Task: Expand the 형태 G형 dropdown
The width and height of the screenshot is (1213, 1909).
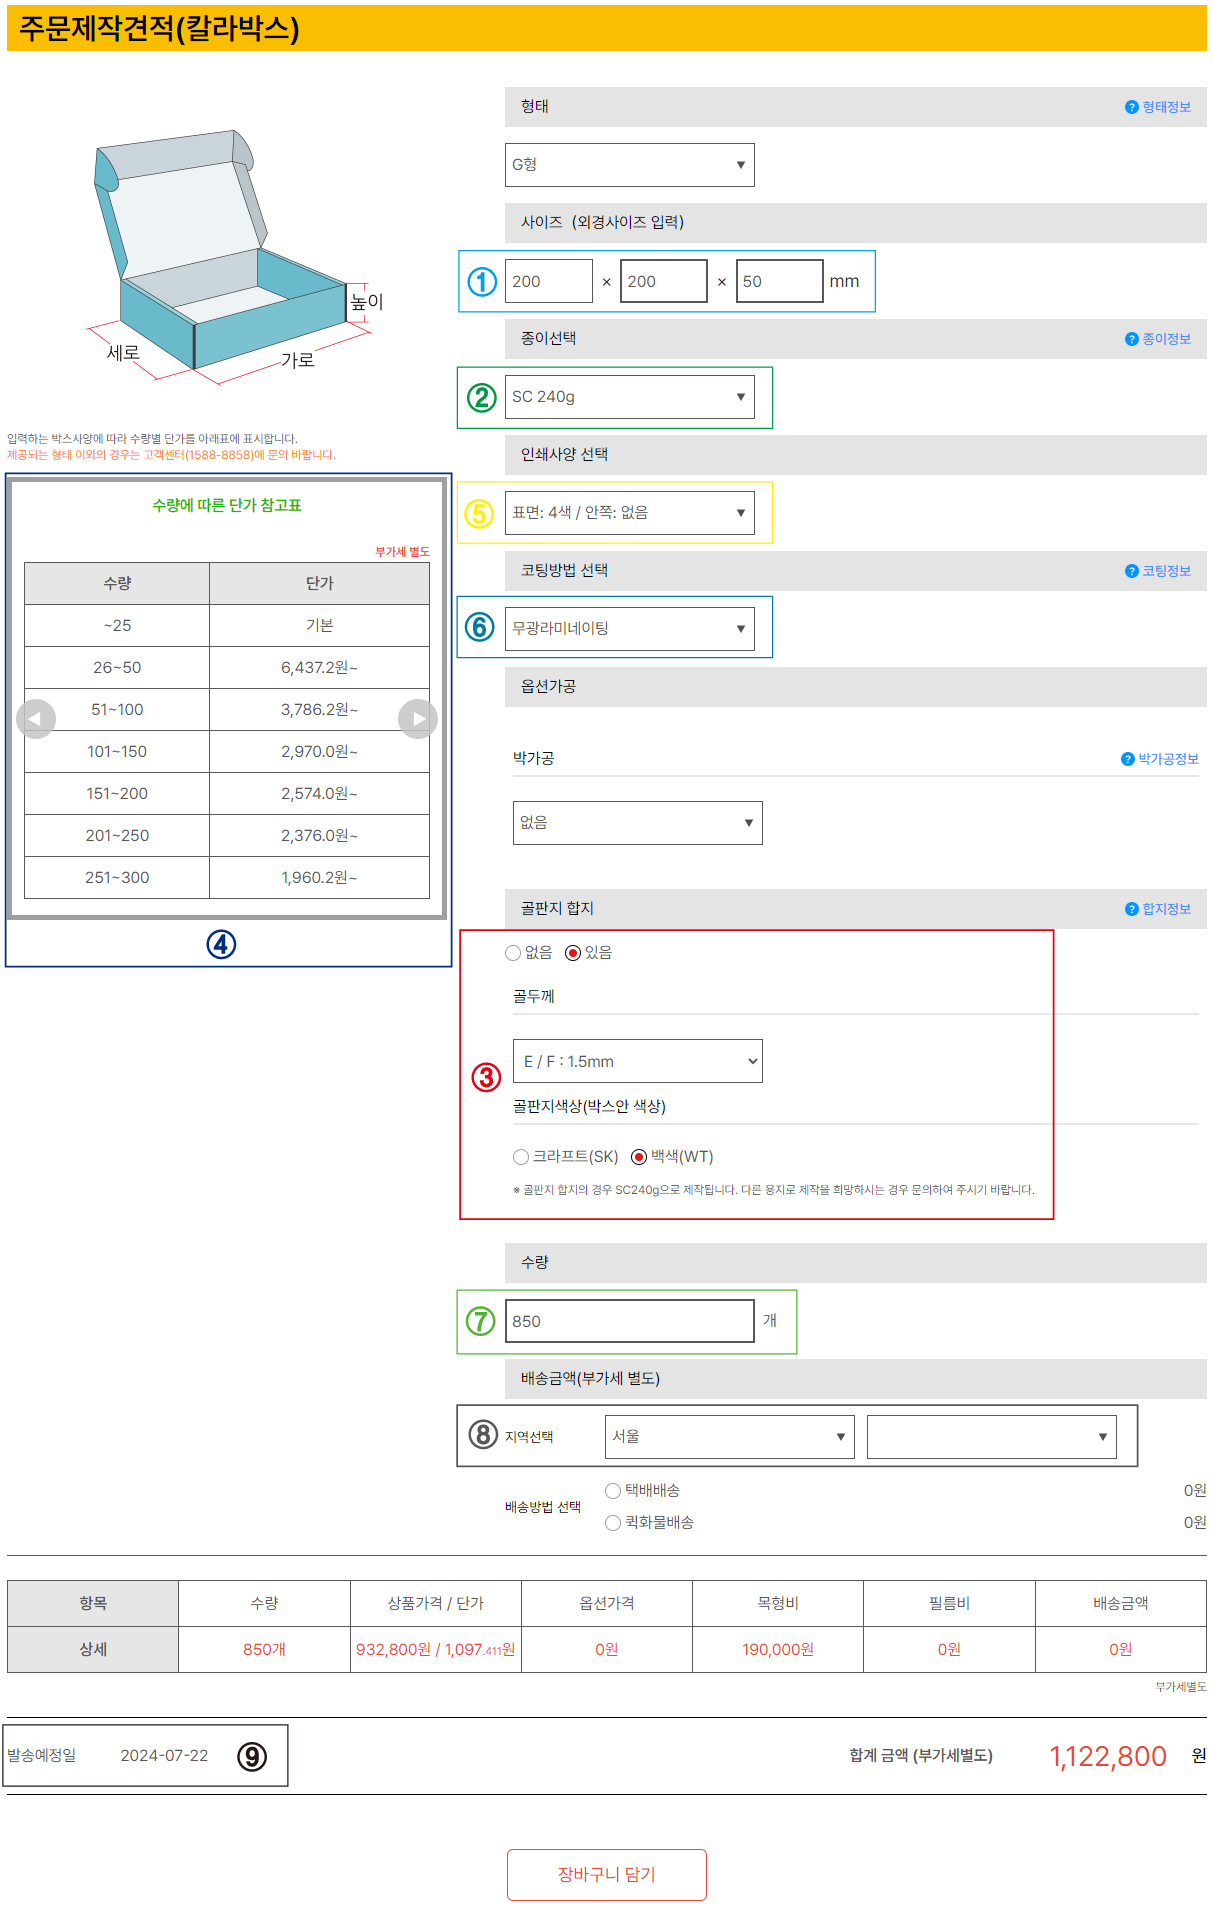Action: click(x=630, y=165)
